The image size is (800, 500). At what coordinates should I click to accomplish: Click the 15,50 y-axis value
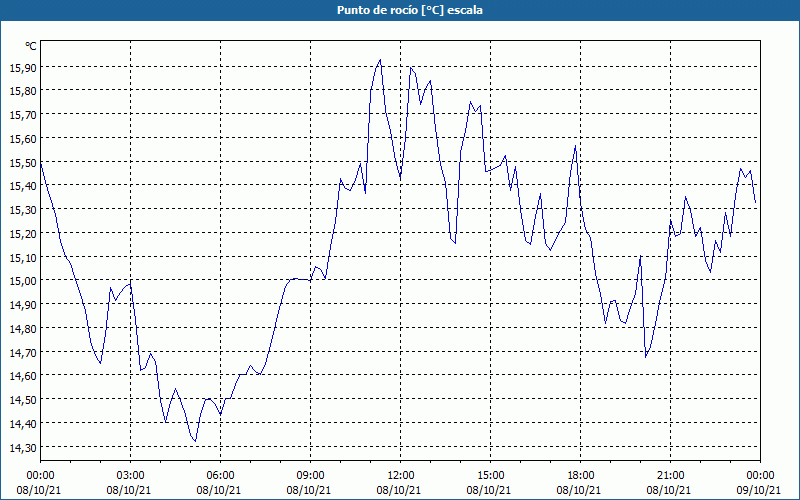(22, 163)
